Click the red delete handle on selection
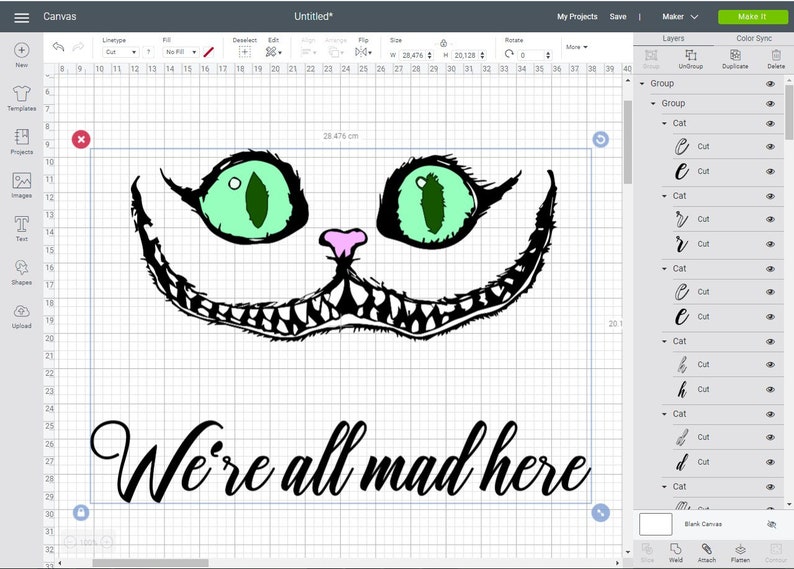Screen dimensions: 794x569 coord(81,139)
